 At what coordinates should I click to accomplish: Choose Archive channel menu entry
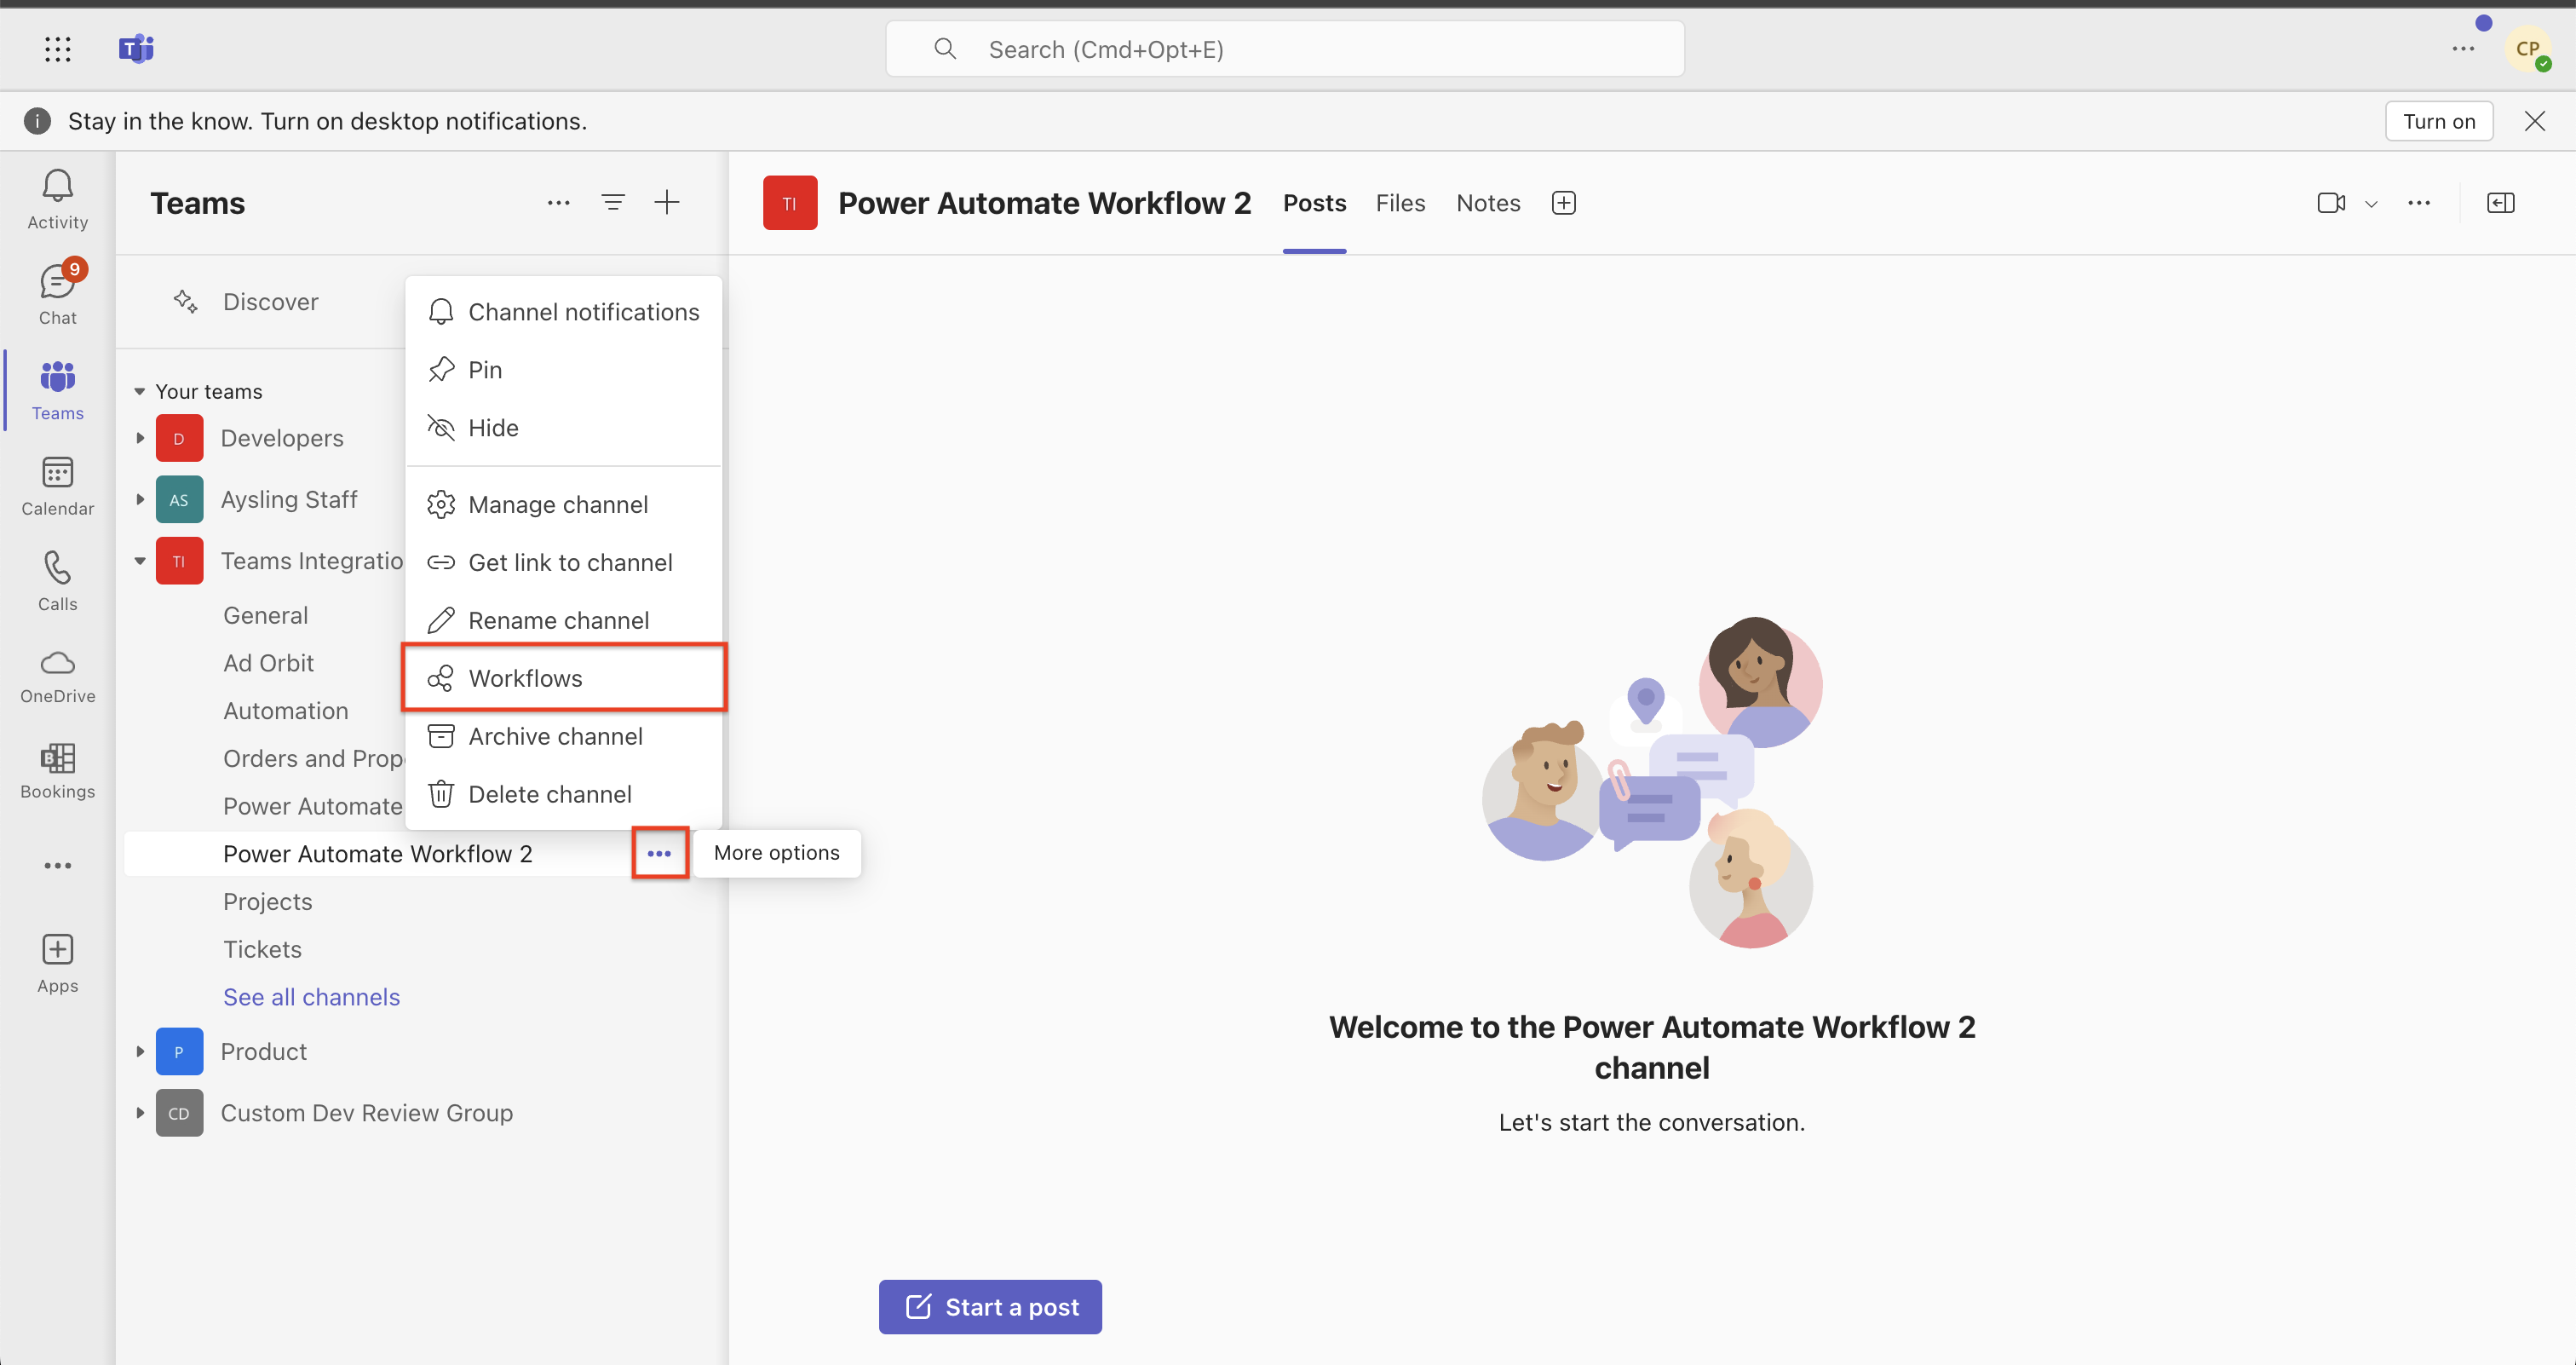pos(564,736)
